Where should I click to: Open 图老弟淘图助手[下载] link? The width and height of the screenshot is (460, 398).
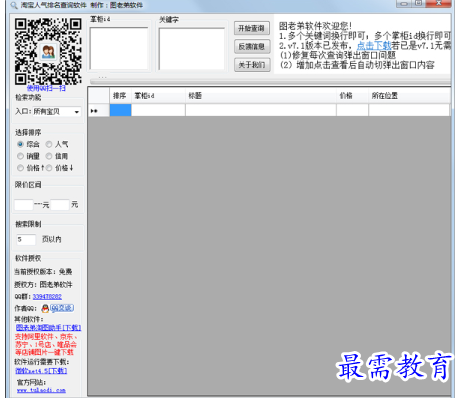(x=48, y=328)
